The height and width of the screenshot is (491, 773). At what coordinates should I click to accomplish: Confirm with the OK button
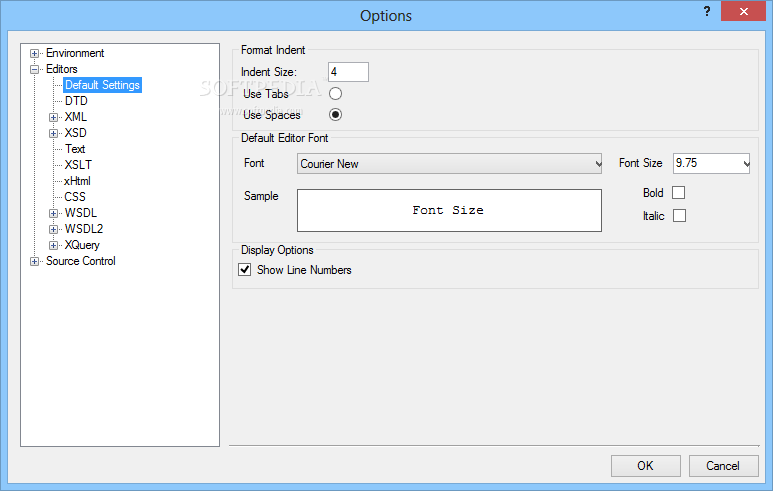[x=646, y=466]
